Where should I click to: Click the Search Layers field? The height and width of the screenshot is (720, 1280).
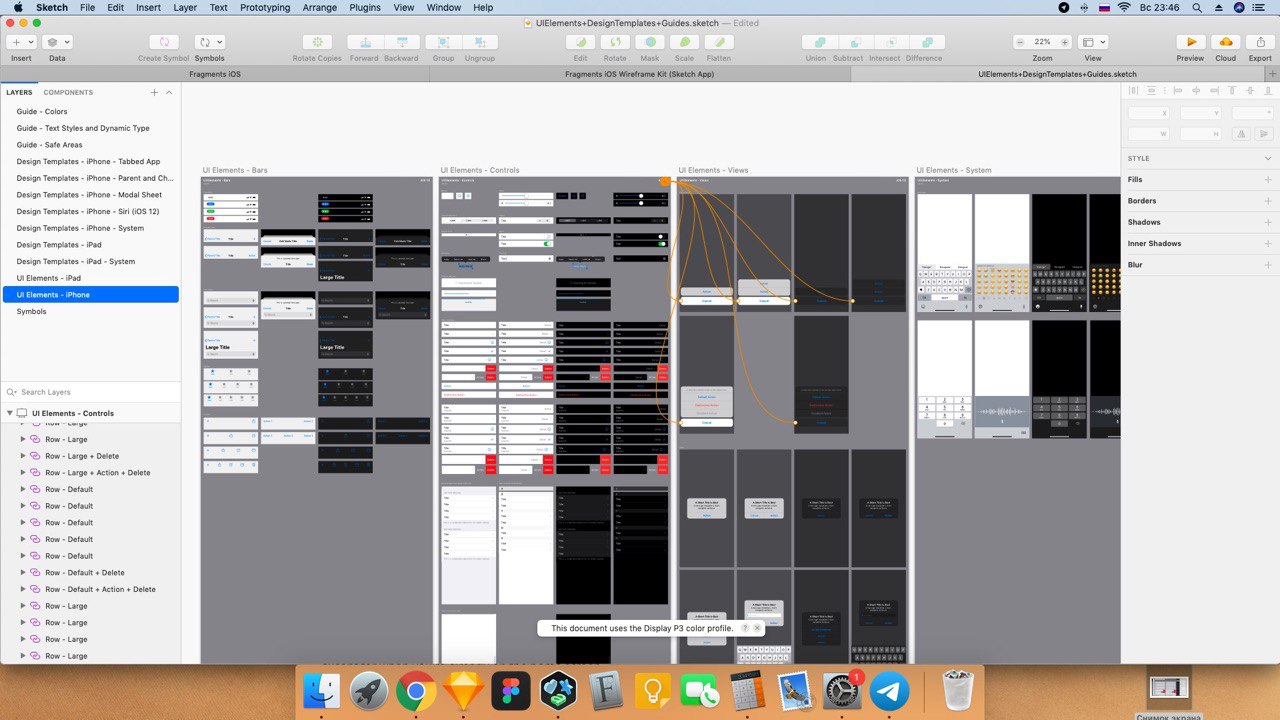tap(90, 392)
